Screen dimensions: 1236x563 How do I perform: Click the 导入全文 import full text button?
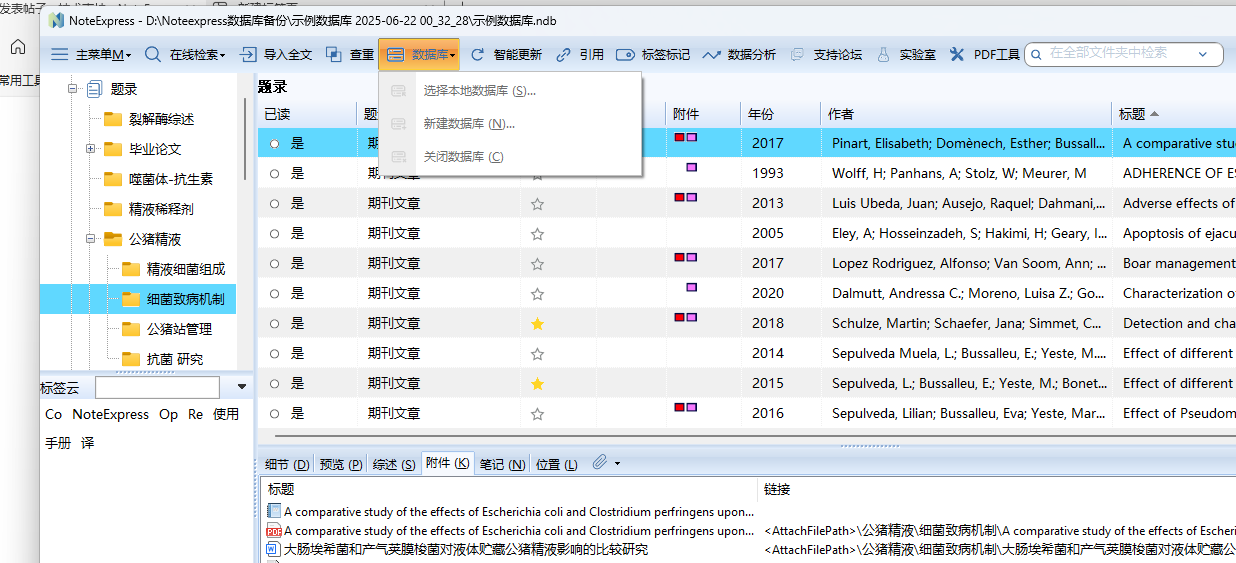tap(276, 55)
